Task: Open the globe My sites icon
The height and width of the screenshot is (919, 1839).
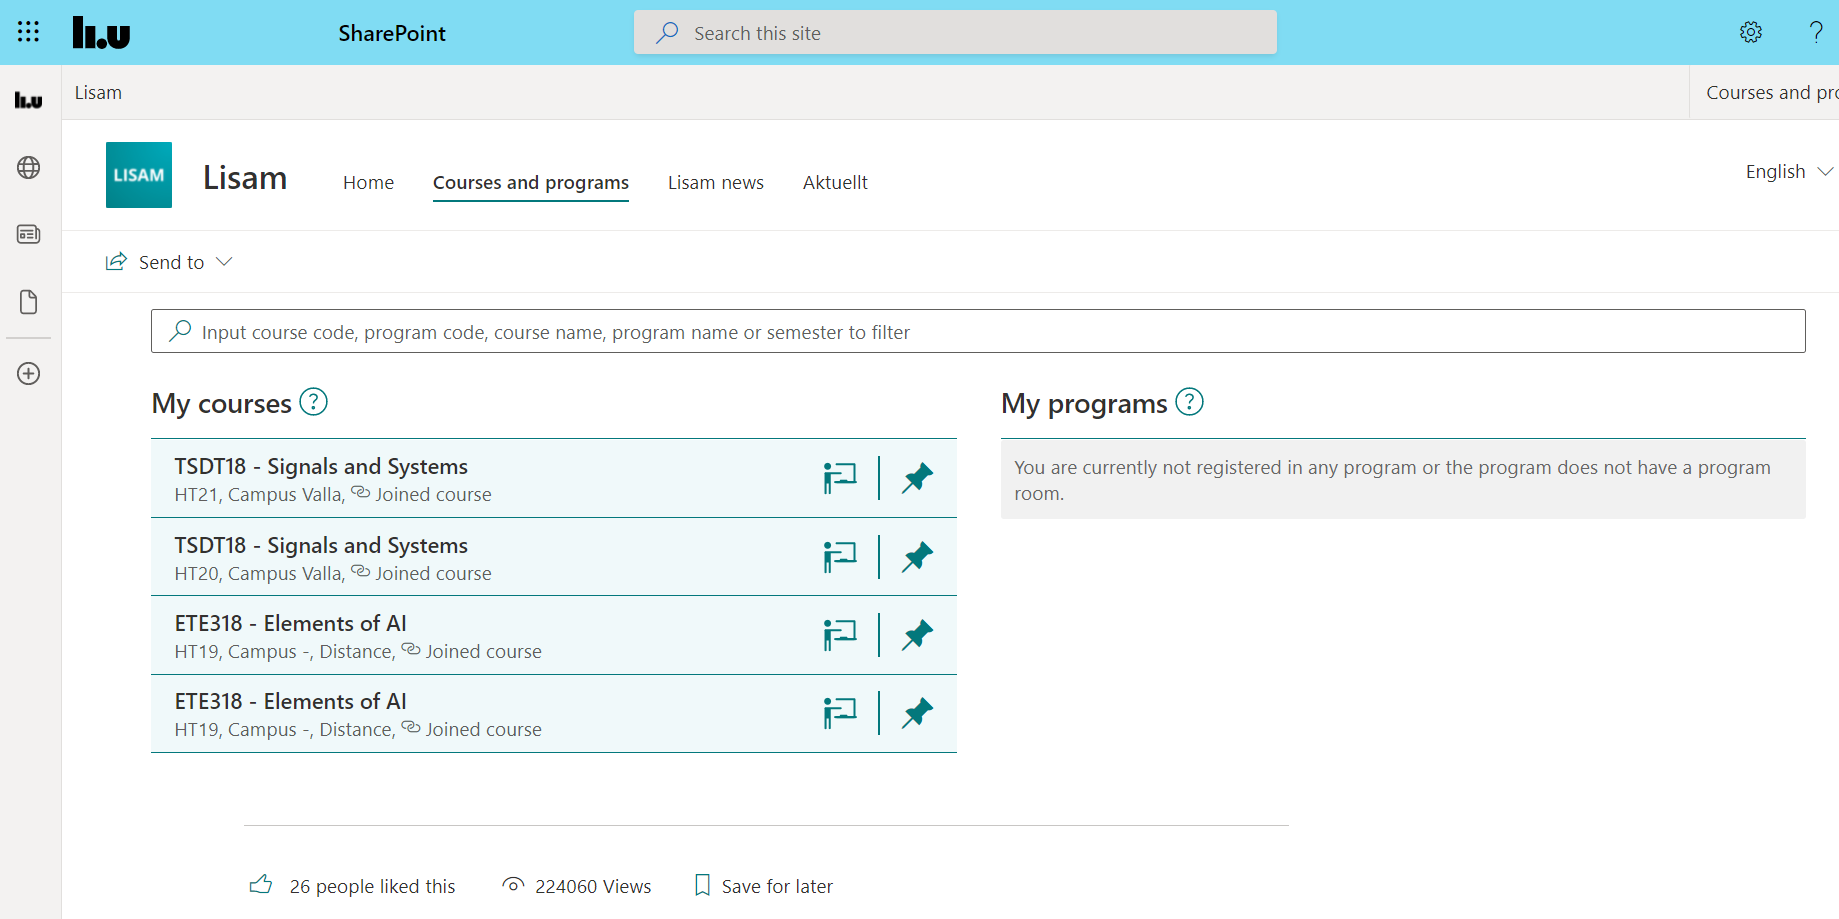Action: click(x=28, y=167)
